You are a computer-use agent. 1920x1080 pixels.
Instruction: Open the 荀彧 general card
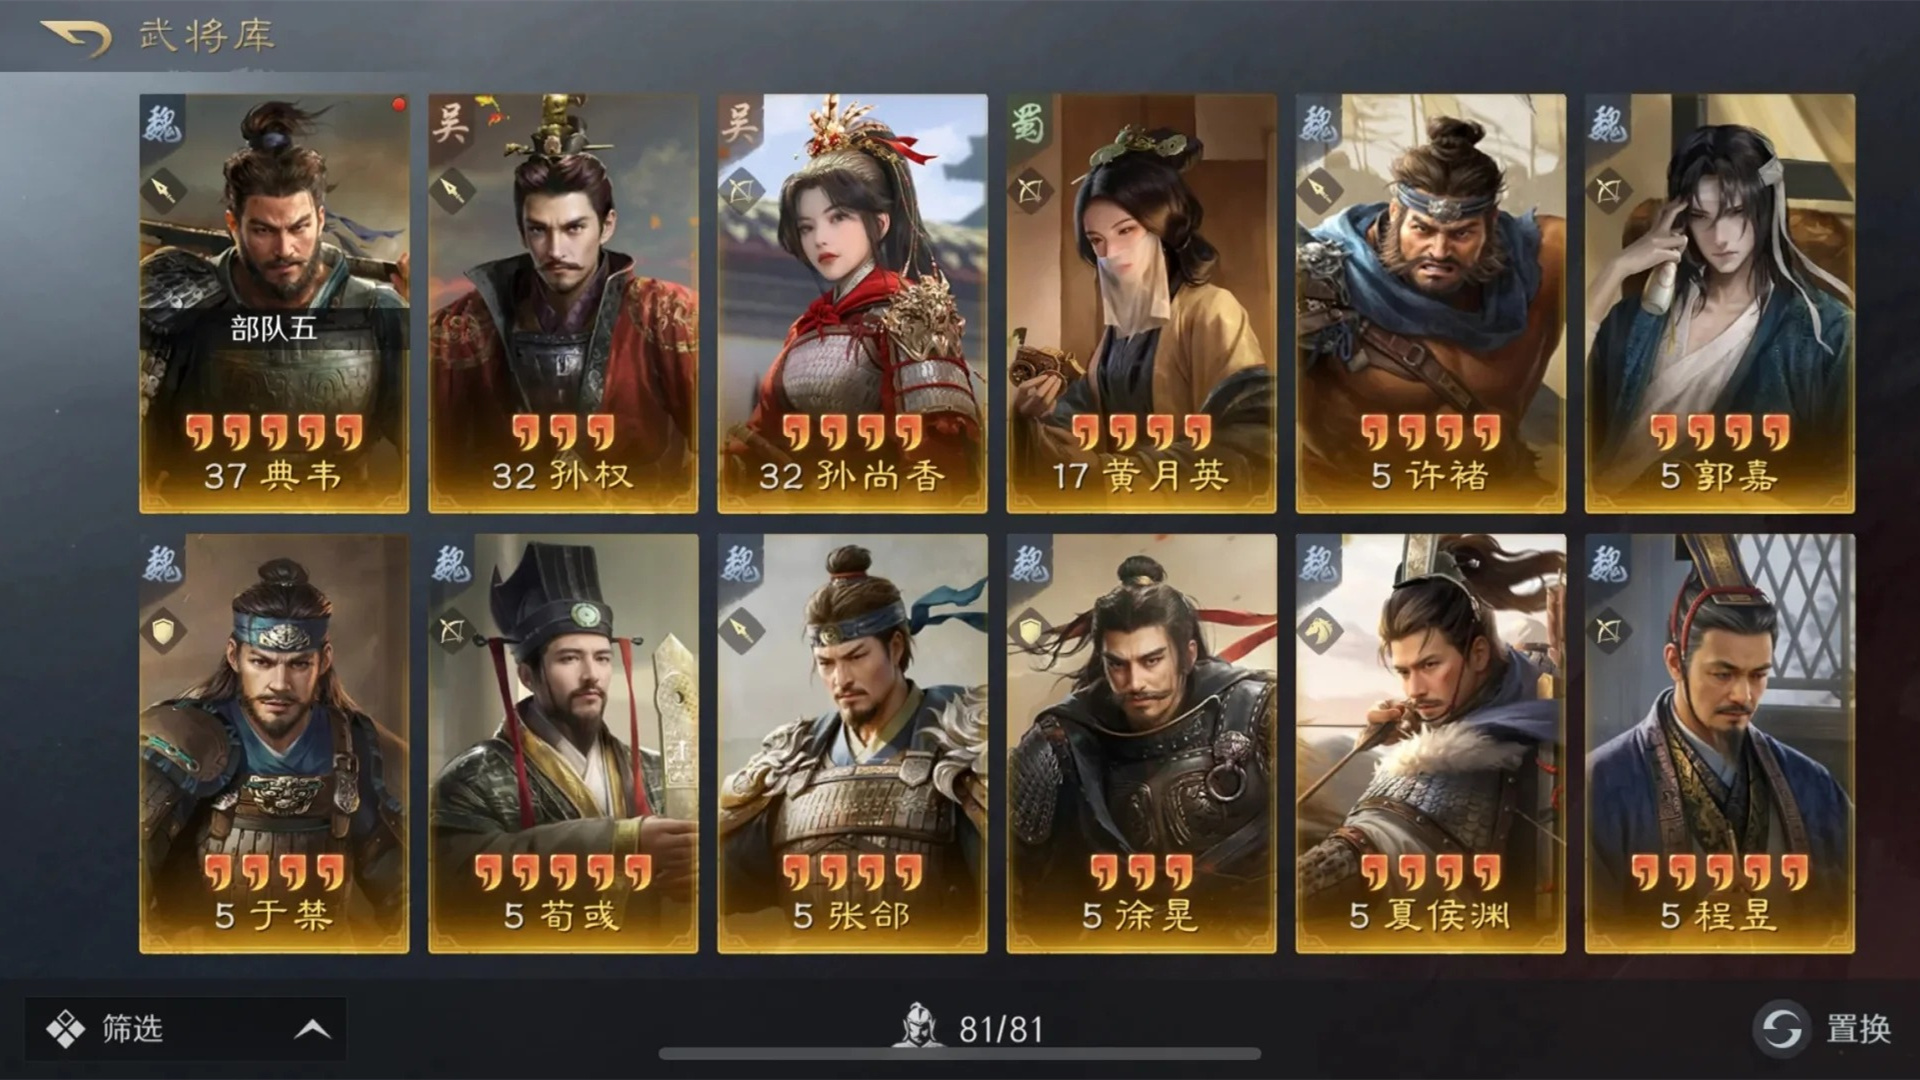563,743
